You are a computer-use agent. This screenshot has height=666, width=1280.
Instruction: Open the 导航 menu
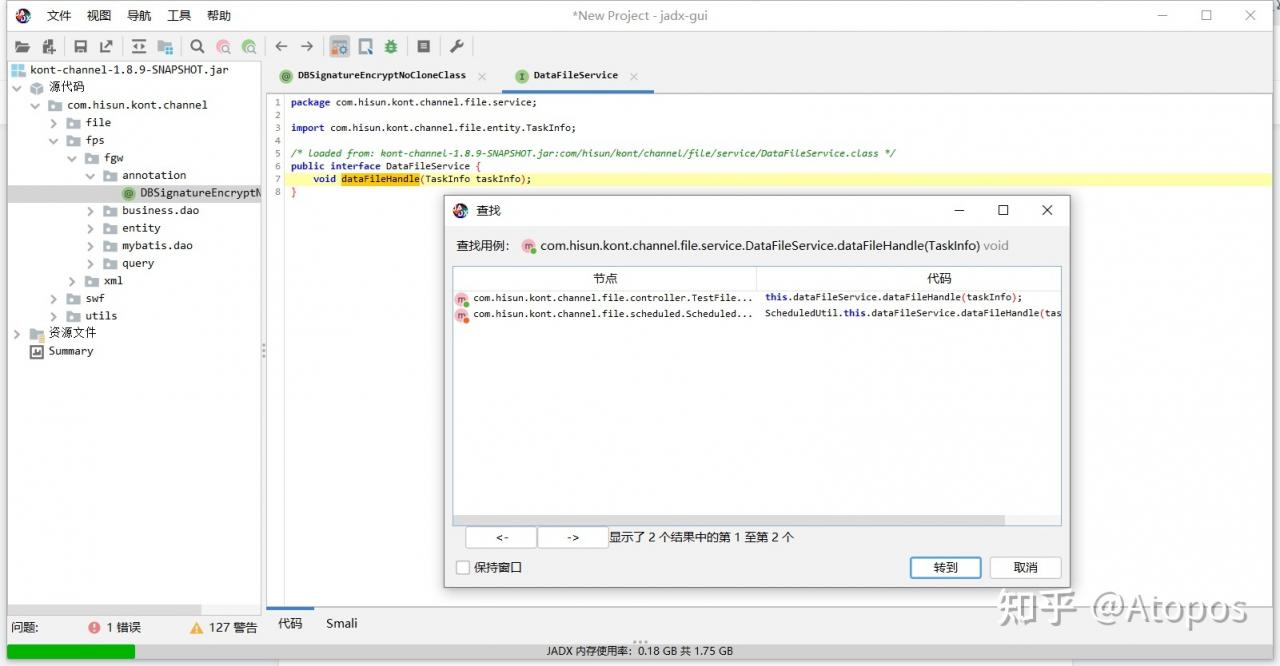pyautogui.click(x=139, y=16)
